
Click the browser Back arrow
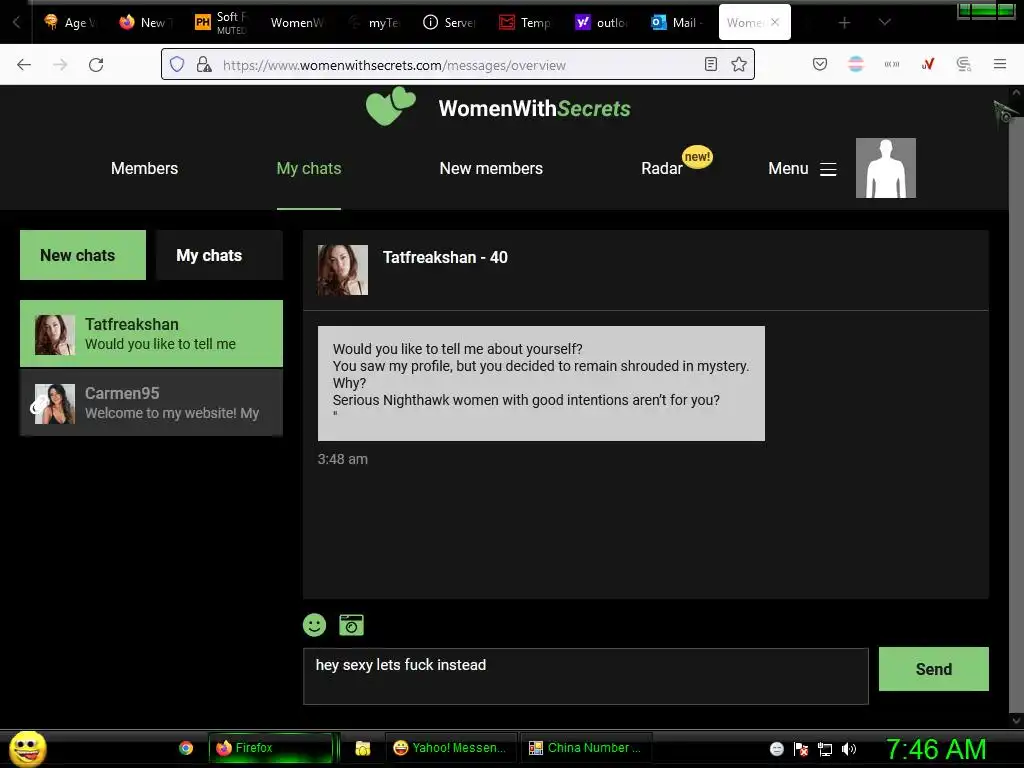click(24, 65)
